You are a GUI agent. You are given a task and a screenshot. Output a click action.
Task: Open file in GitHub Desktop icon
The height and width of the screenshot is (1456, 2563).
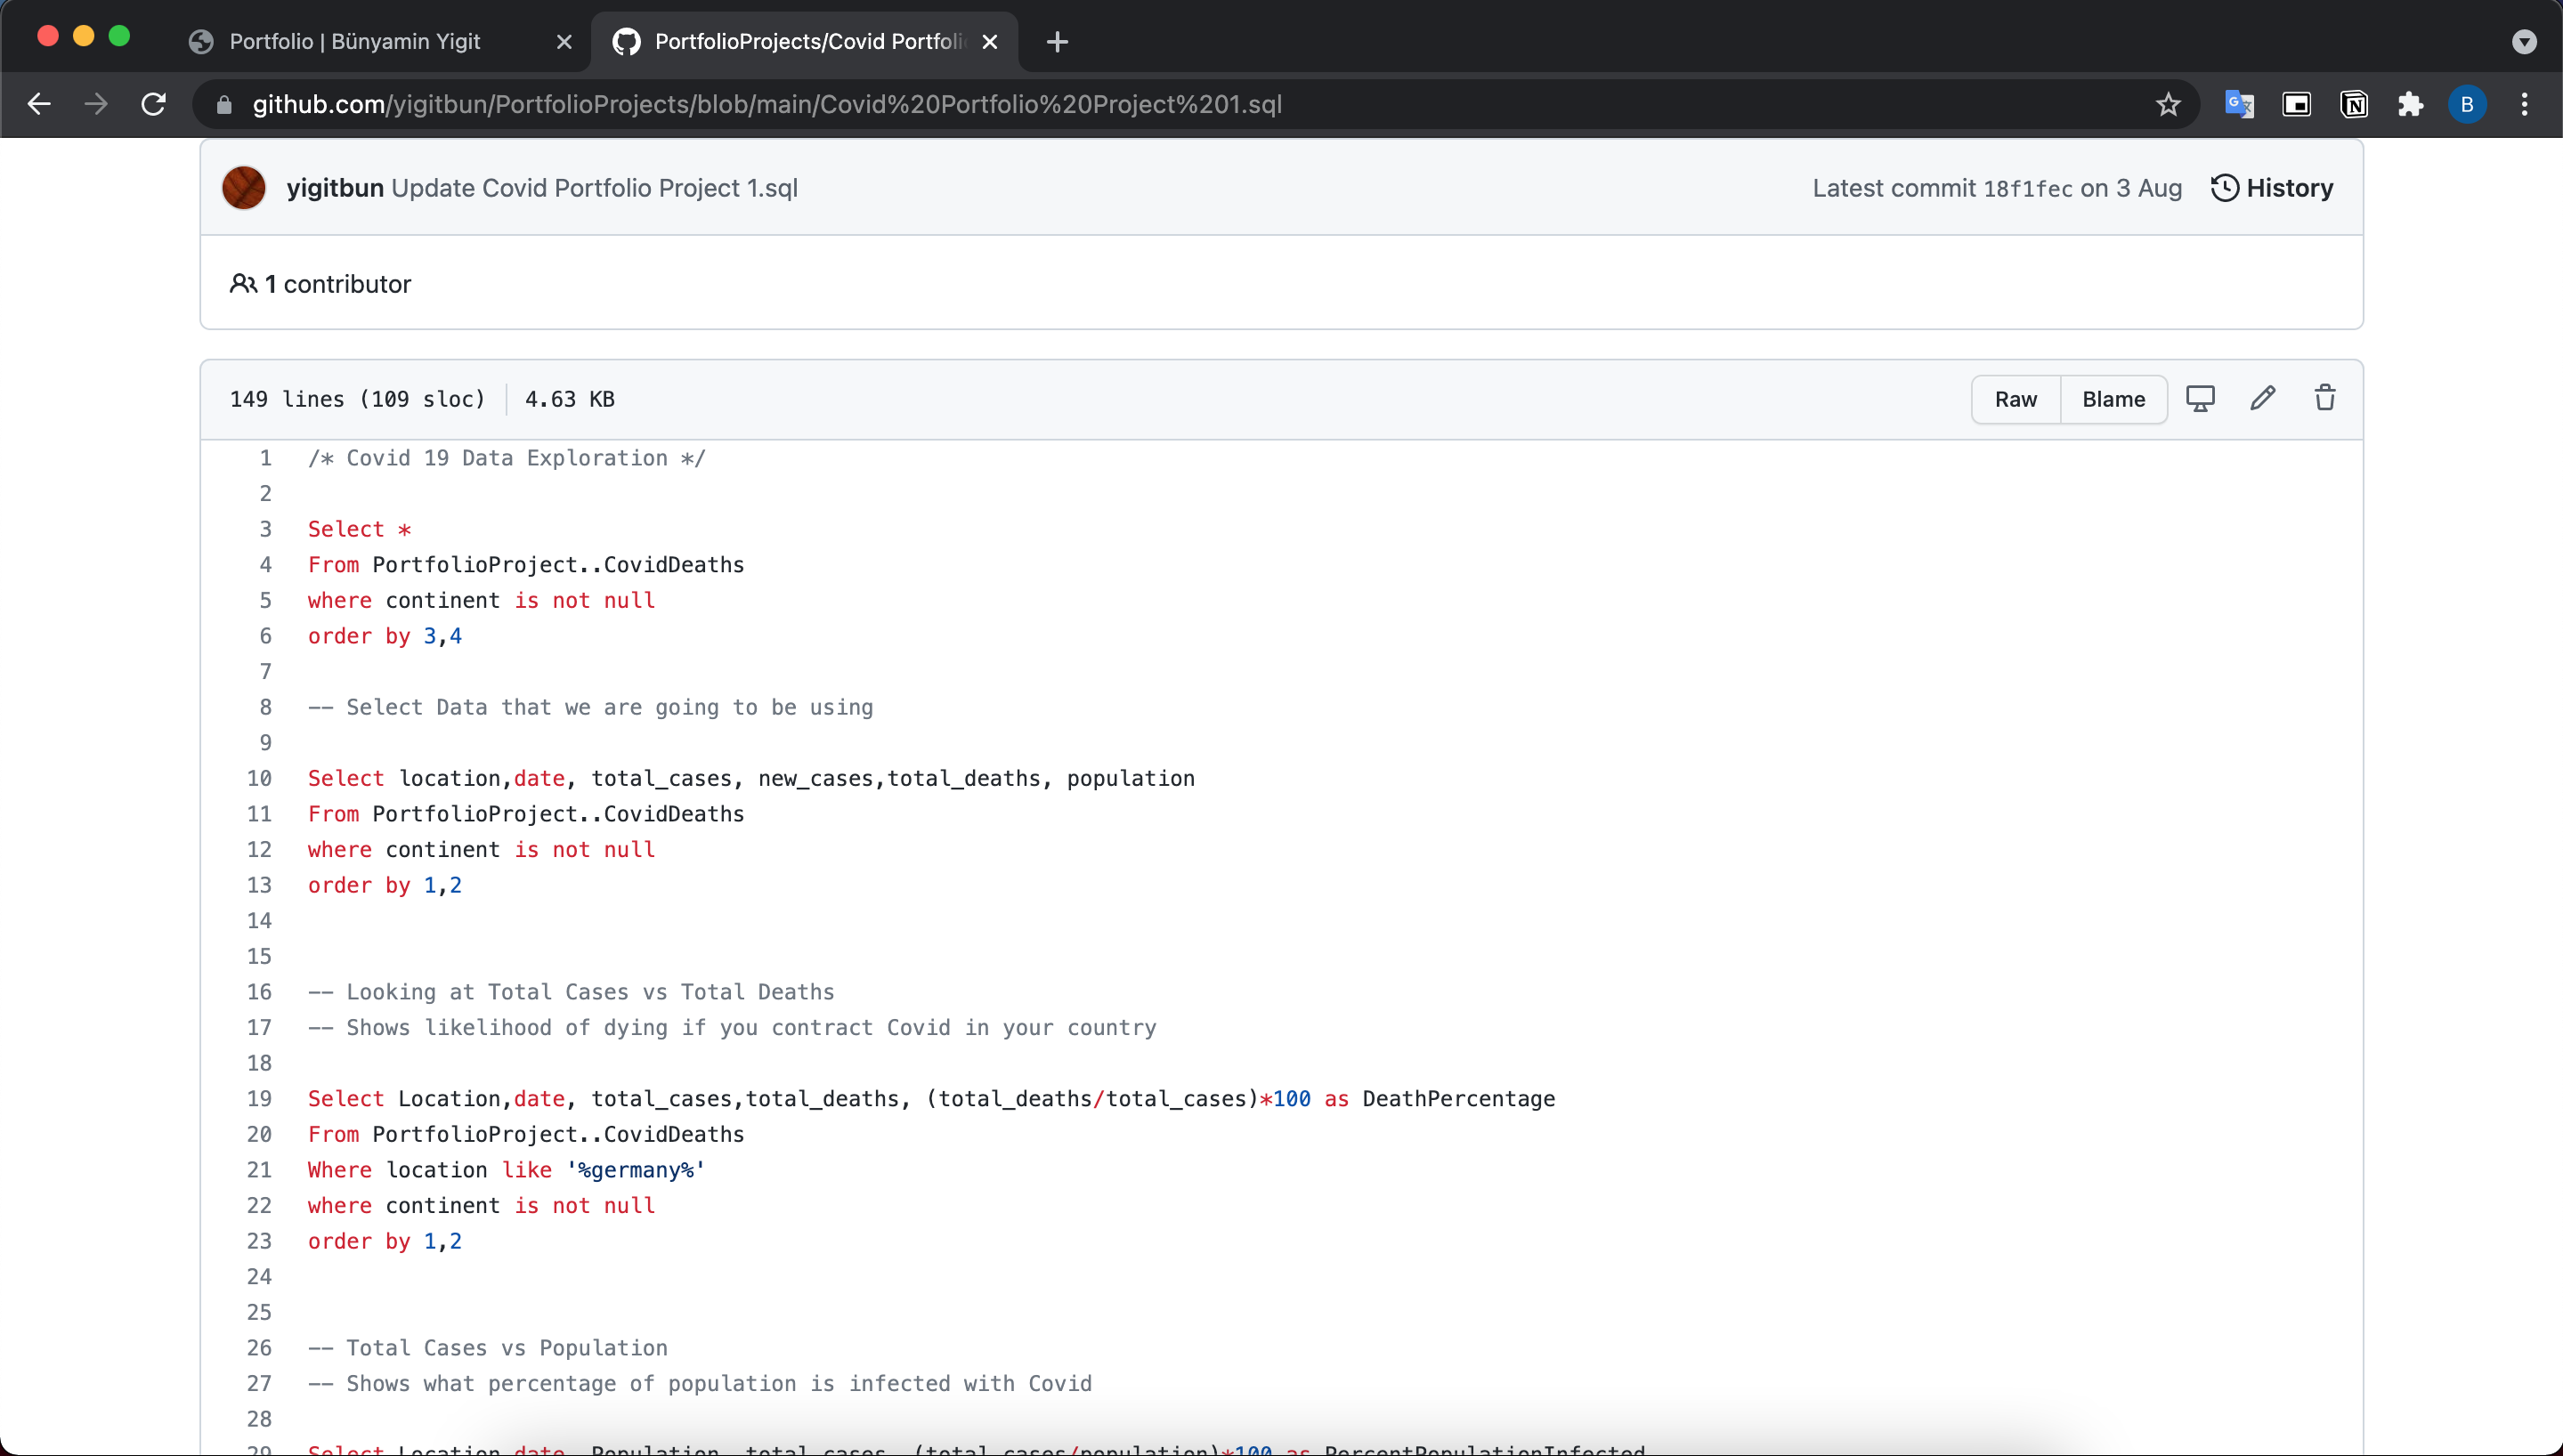(2200, 398)
